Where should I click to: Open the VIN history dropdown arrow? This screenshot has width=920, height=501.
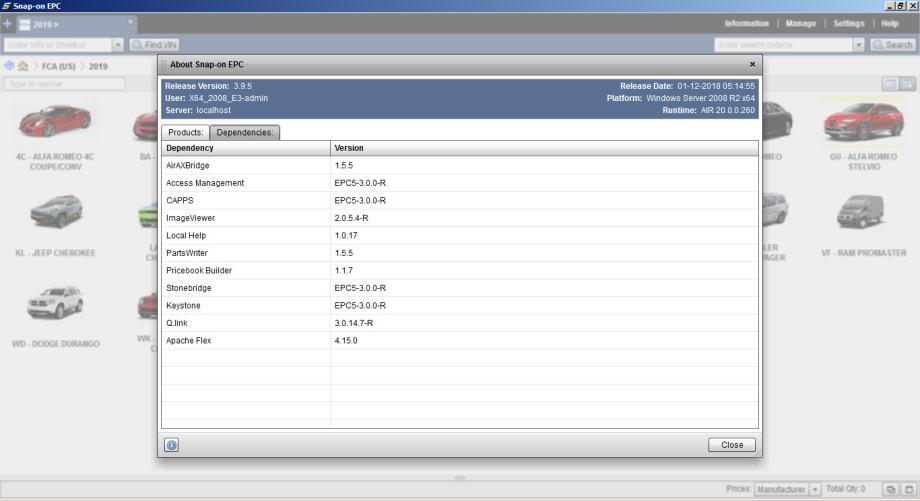(x=117, y=45)
